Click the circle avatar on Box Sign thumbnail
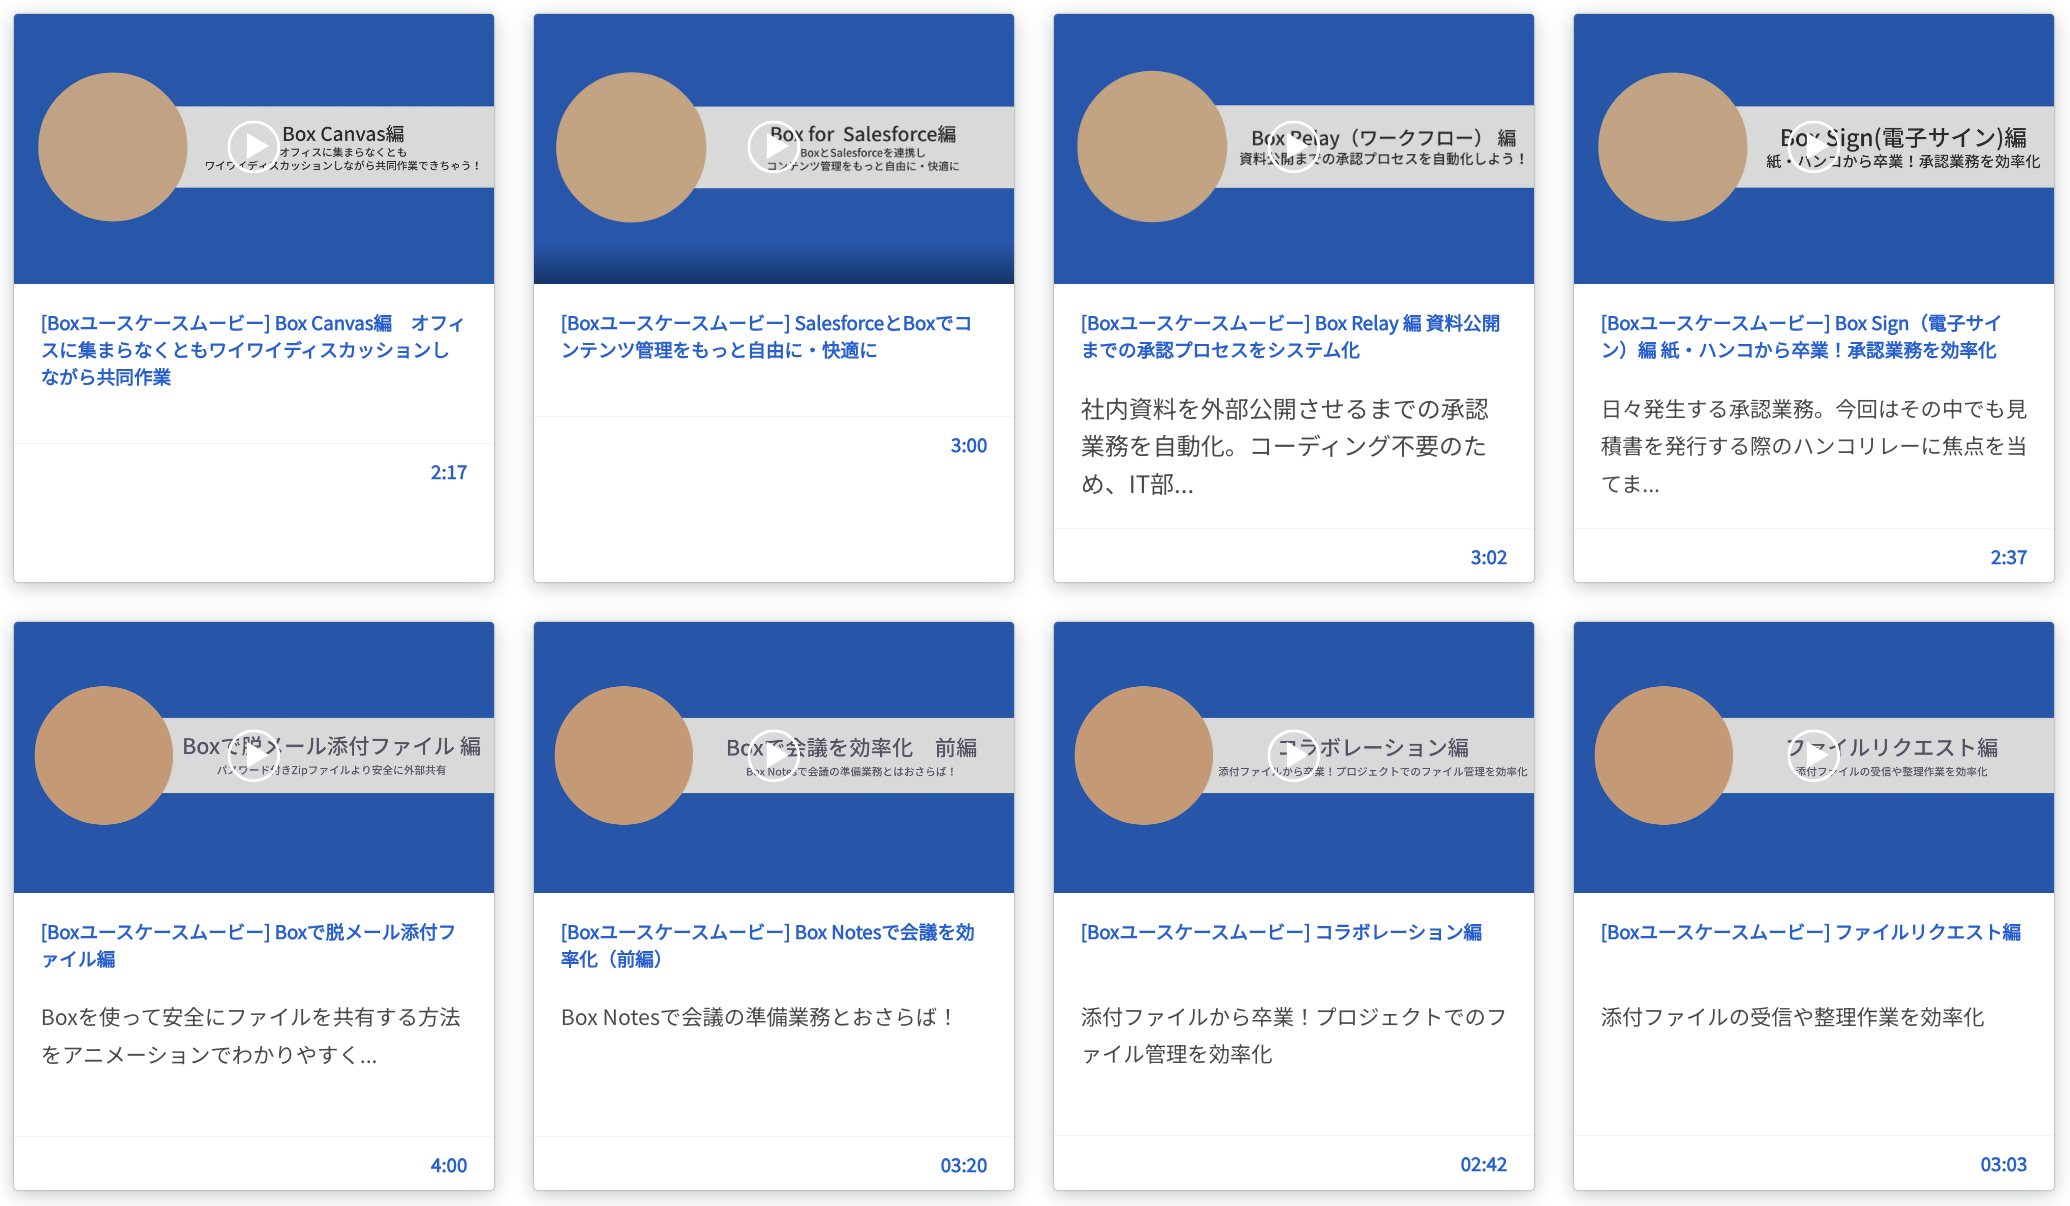 [1672, 146]
